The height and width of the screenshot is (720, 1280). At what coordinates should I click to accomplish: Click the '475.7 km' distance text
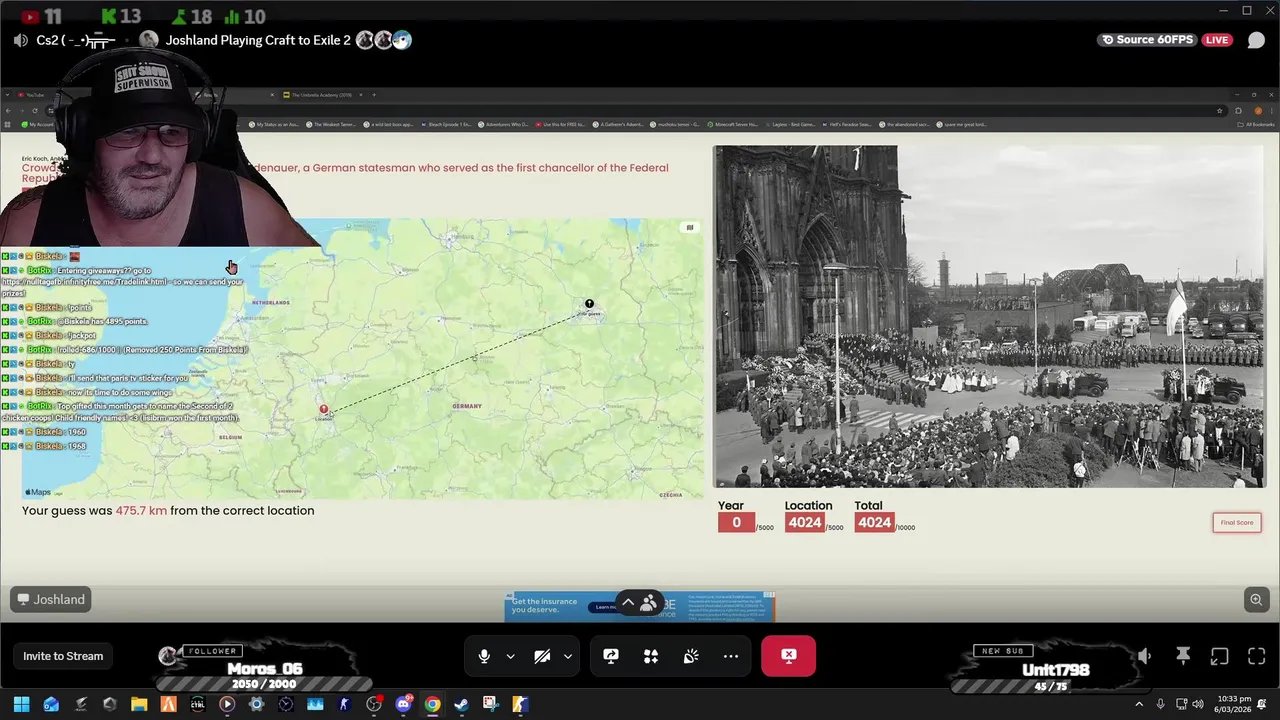(141, 510)
